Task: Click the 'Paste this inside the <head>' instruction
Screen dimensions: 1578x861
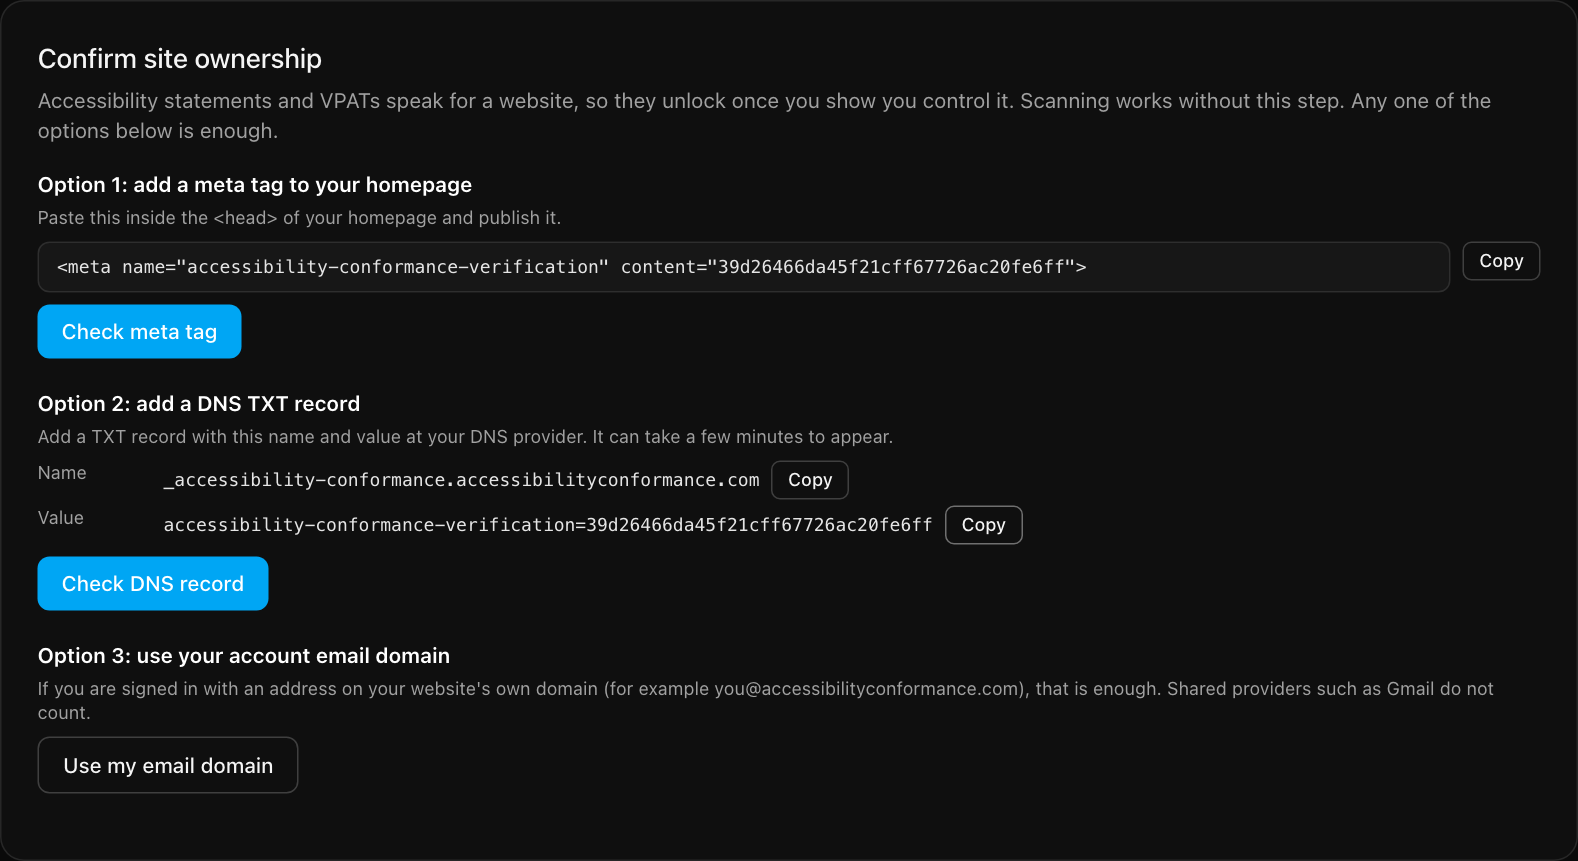Action: coord(300,218)
